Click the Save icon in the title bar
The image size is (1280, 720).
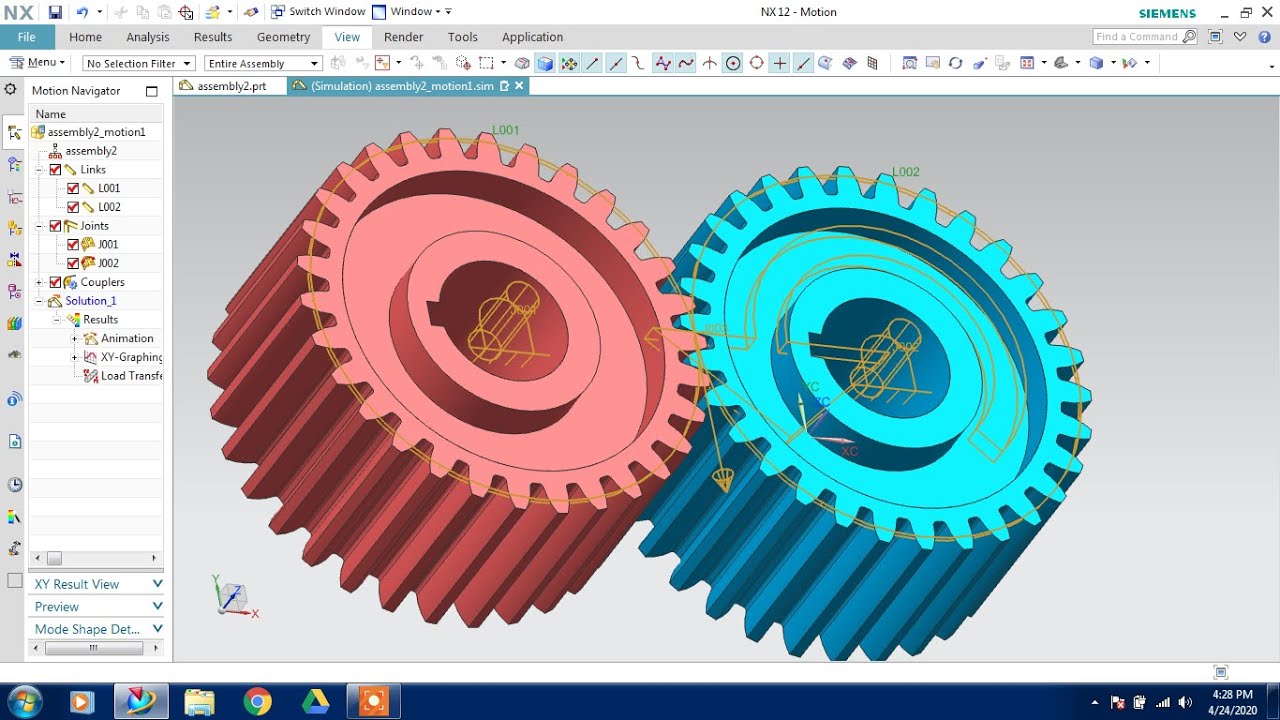tap(55, 12)
